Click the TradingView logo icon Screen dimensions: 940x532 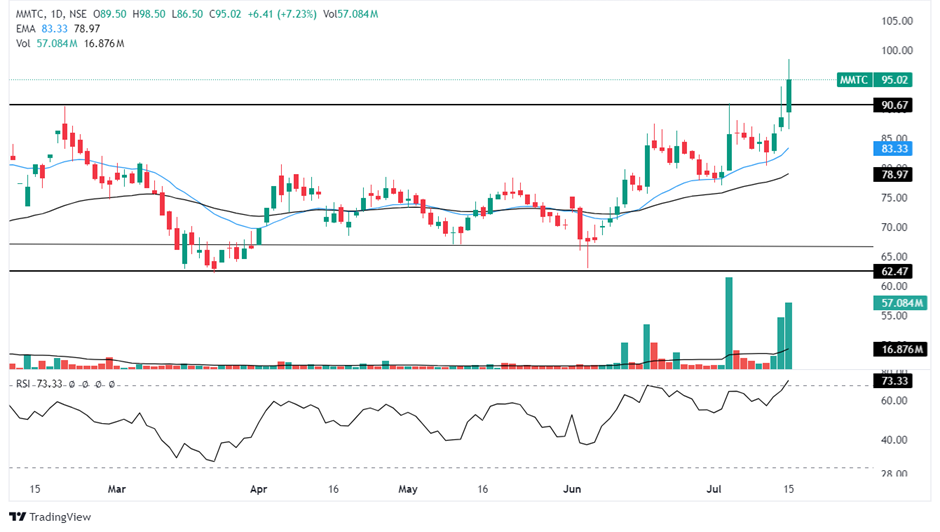[17, 516]
